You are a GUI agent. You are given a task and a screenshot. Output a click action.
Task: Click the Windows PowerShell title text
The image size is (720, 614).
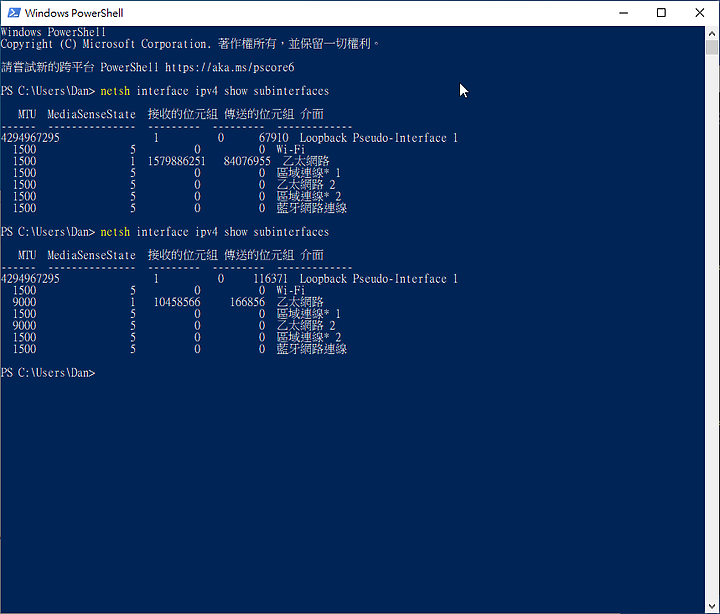coord(74,13)
